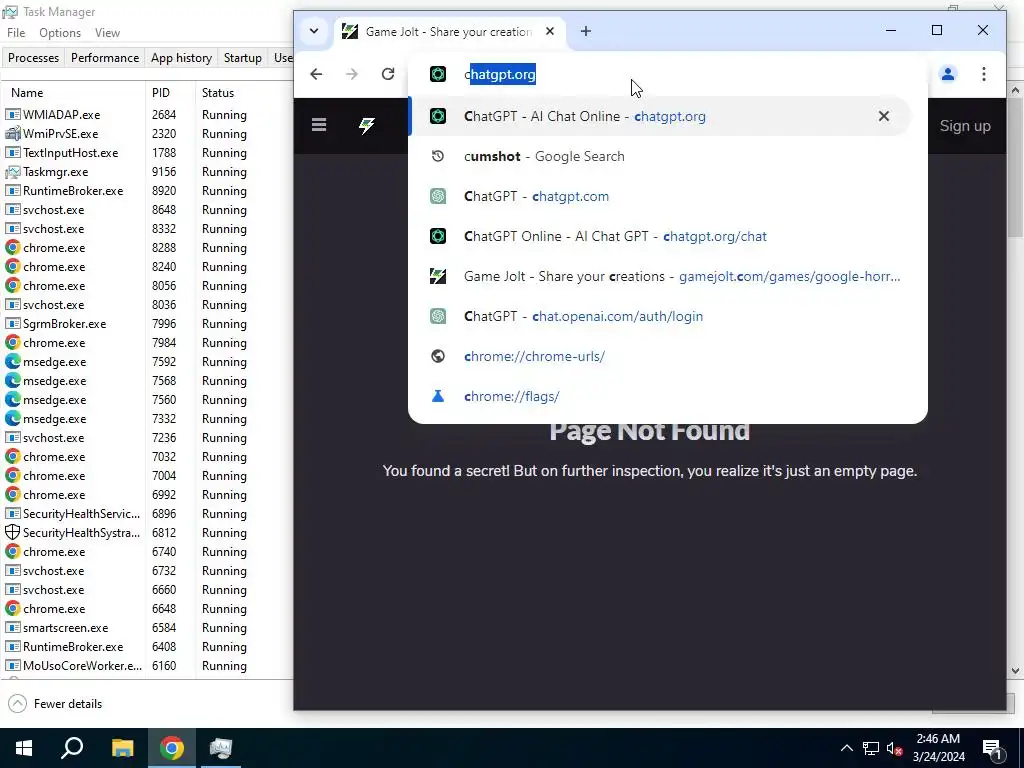Open Task Manager Options menu
1024x768 pixels.
59,33
